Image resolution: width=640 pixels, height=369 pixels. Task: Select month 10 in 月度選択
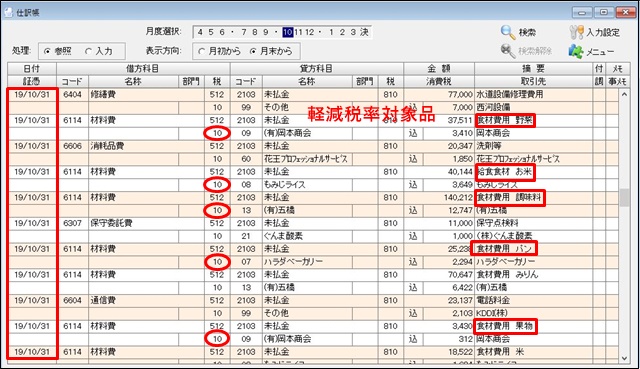point(288,32)
